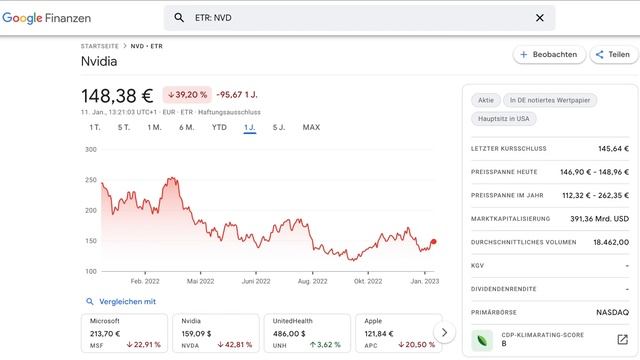640x360 pixels.
Task: Click the 148,38 € price value
Action: click(x=117, y=96)
